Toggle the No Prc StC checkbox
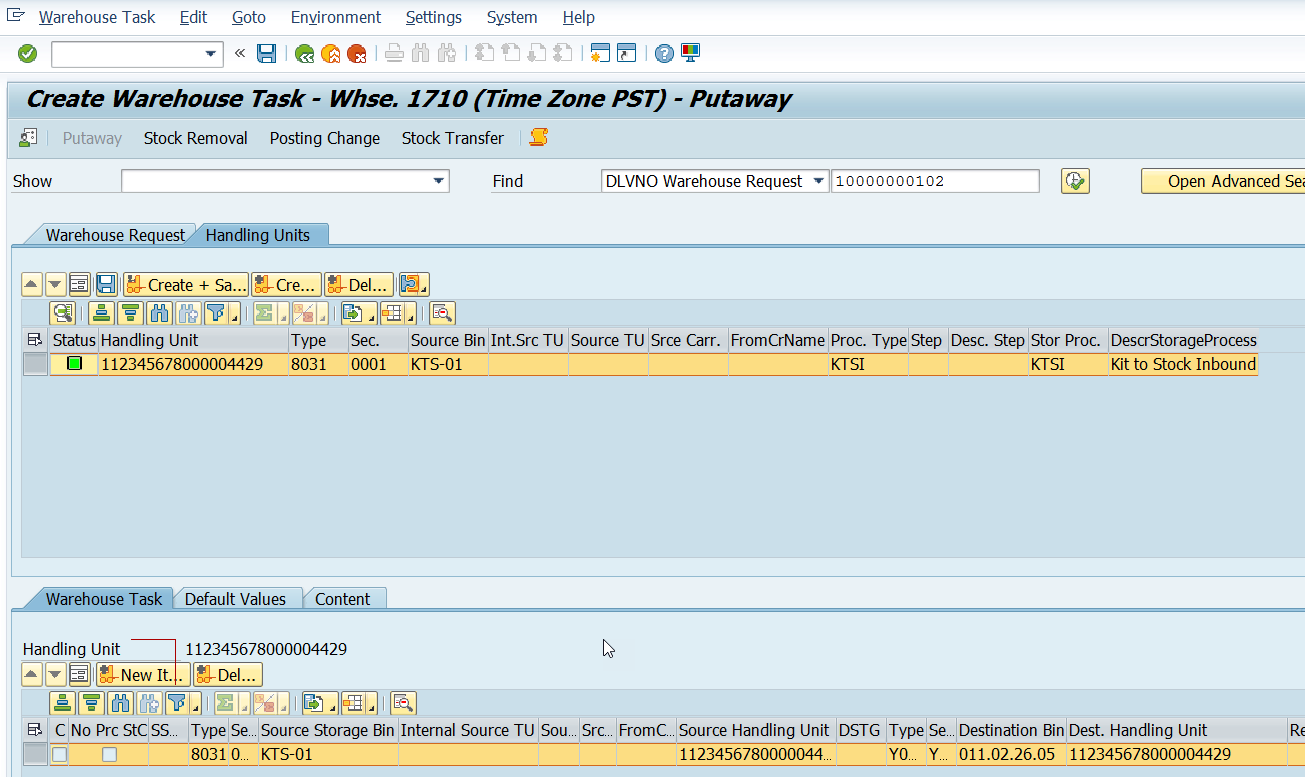 pyautogui.click(x=109, y=755)
